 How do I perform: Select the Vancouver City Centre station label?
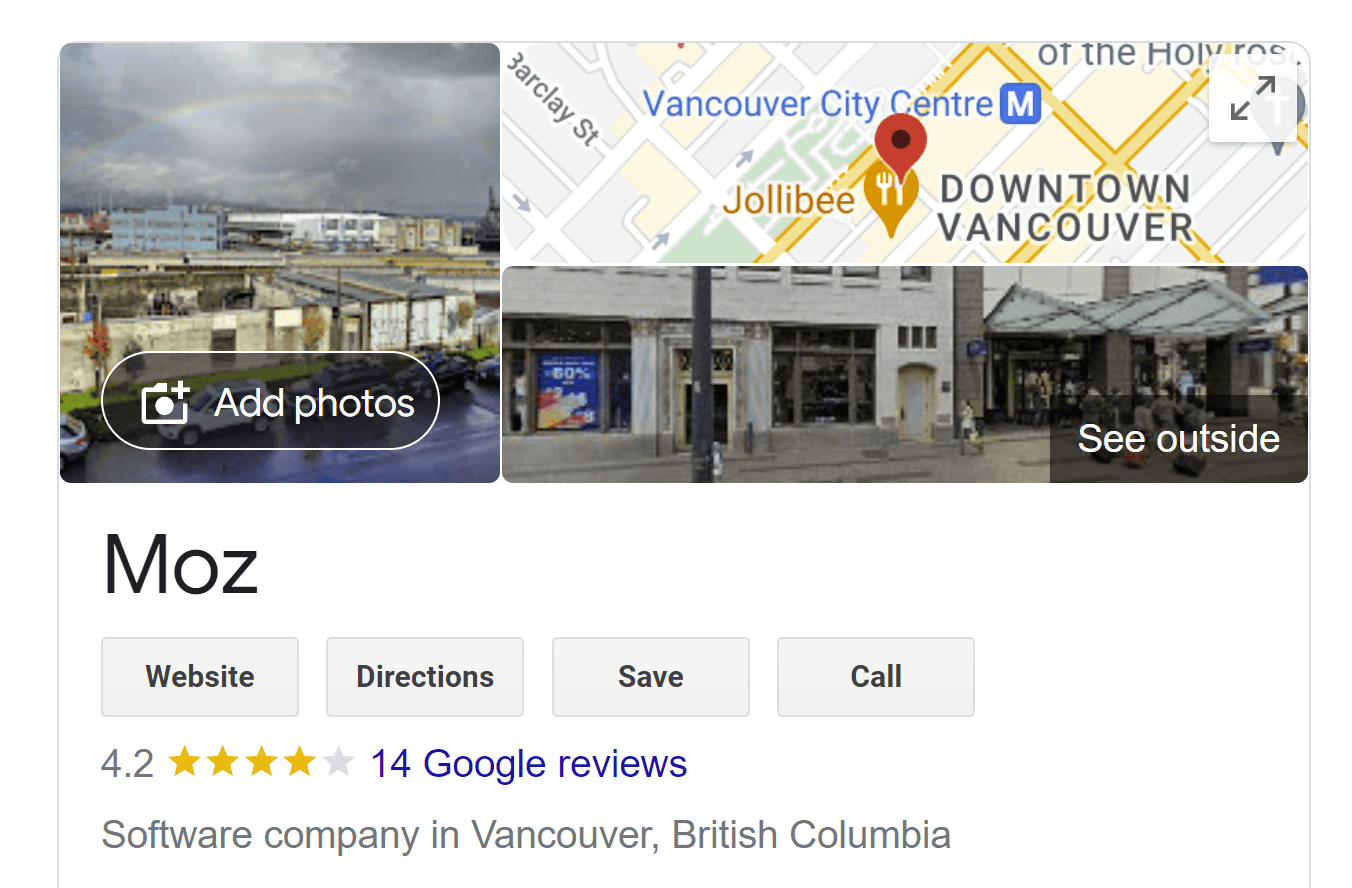point(818,103)
